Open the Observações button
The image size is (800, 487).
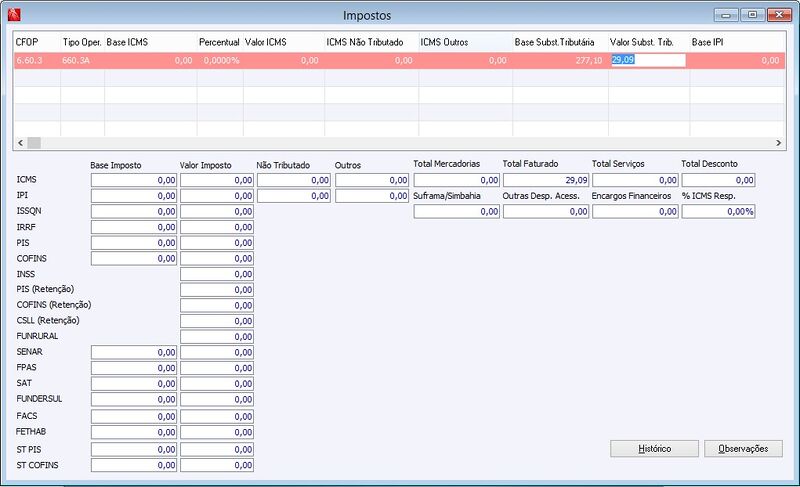coord(743,449)
